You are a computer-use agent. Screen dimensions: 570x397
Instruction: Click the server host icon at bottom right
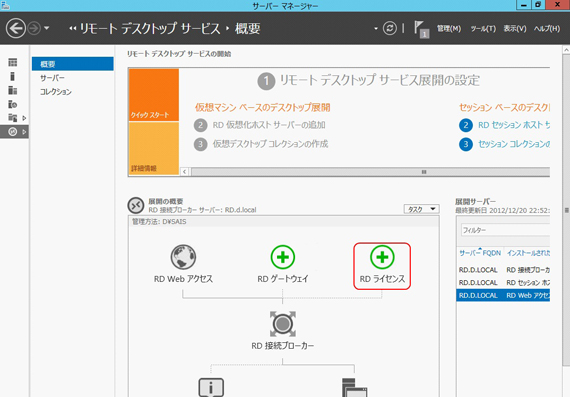(354, 388)
